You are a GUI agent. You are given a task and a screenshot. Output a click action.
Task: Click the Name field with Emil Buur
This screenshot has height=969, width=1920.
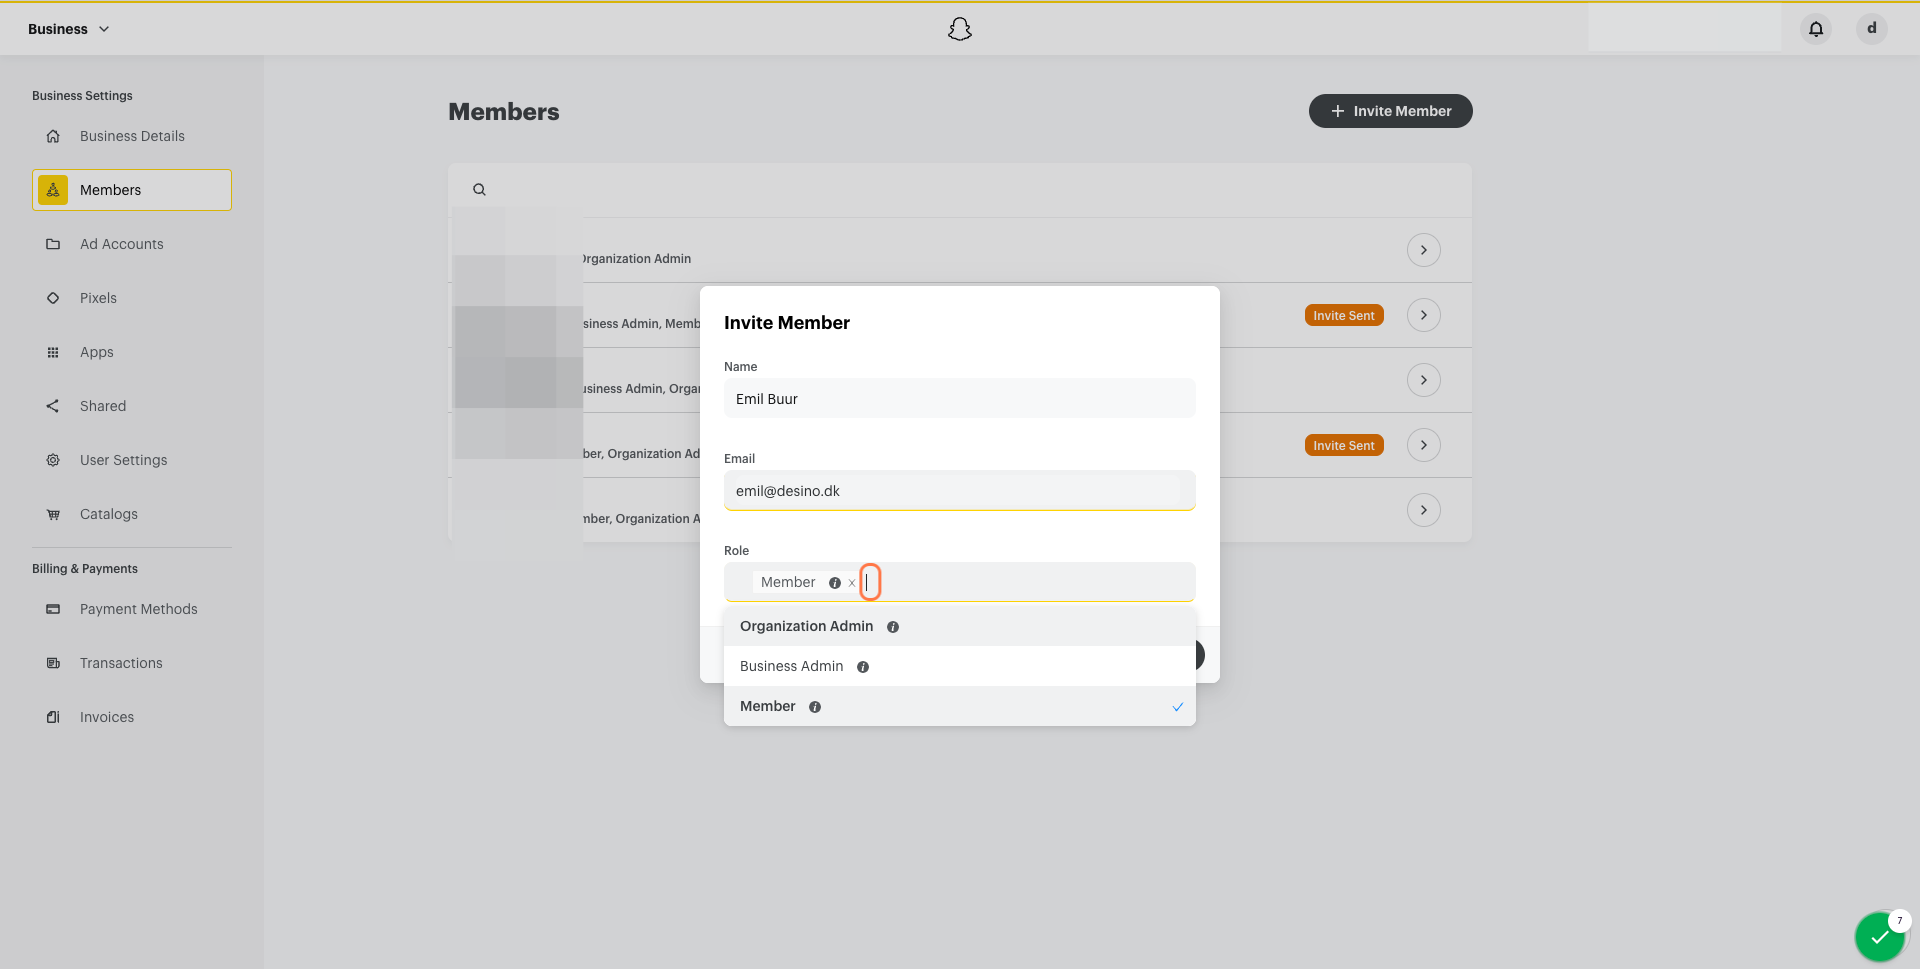click(x=960, y=398)
